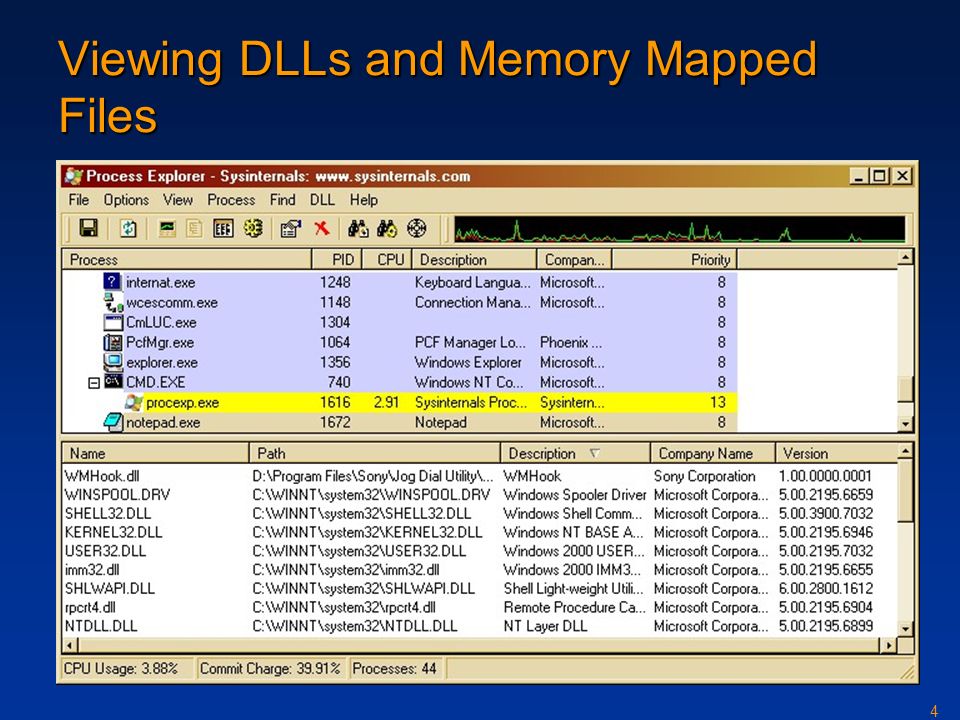Image resolution: width=960 pixels, height=720 pixels.
Task: Open the Find menu
Action: (282, 200)
